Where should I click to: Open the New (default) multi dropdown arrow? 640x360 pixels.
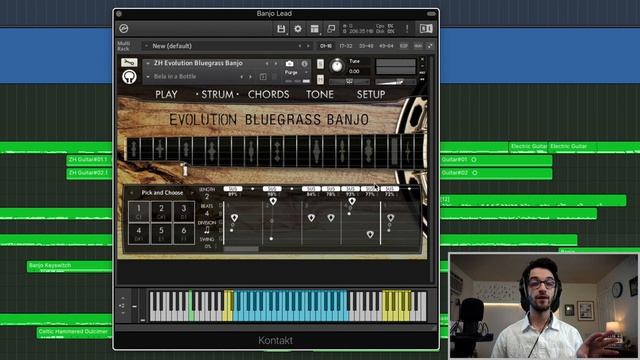(147, 46)
